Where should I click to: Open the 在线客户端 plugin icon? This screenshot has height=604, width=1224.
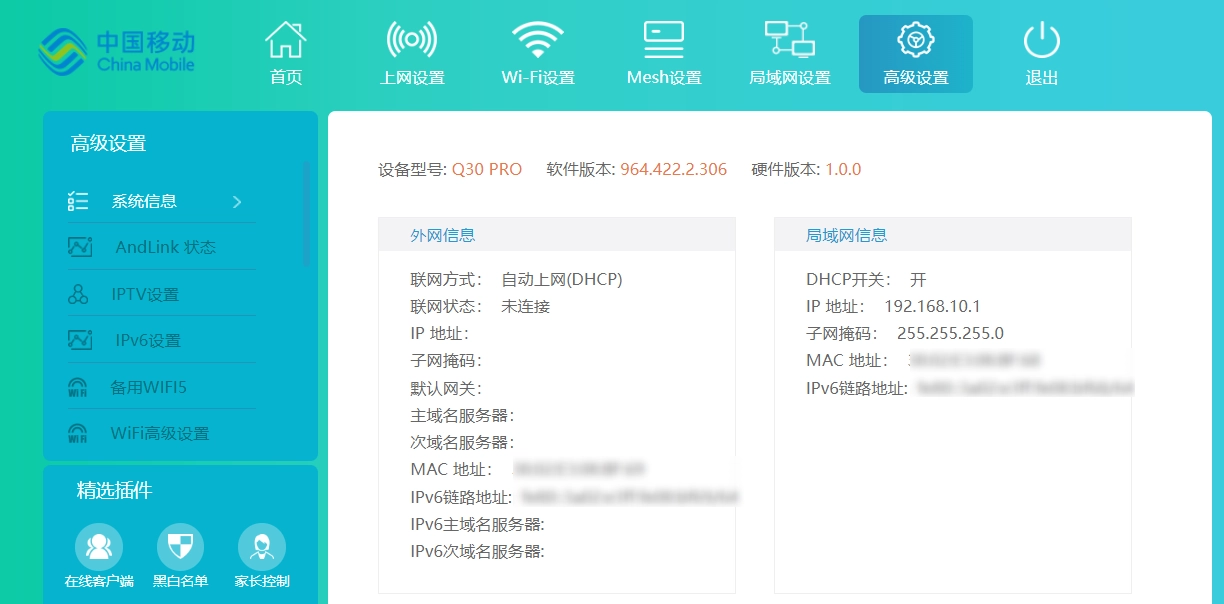(x=98, y=545)
